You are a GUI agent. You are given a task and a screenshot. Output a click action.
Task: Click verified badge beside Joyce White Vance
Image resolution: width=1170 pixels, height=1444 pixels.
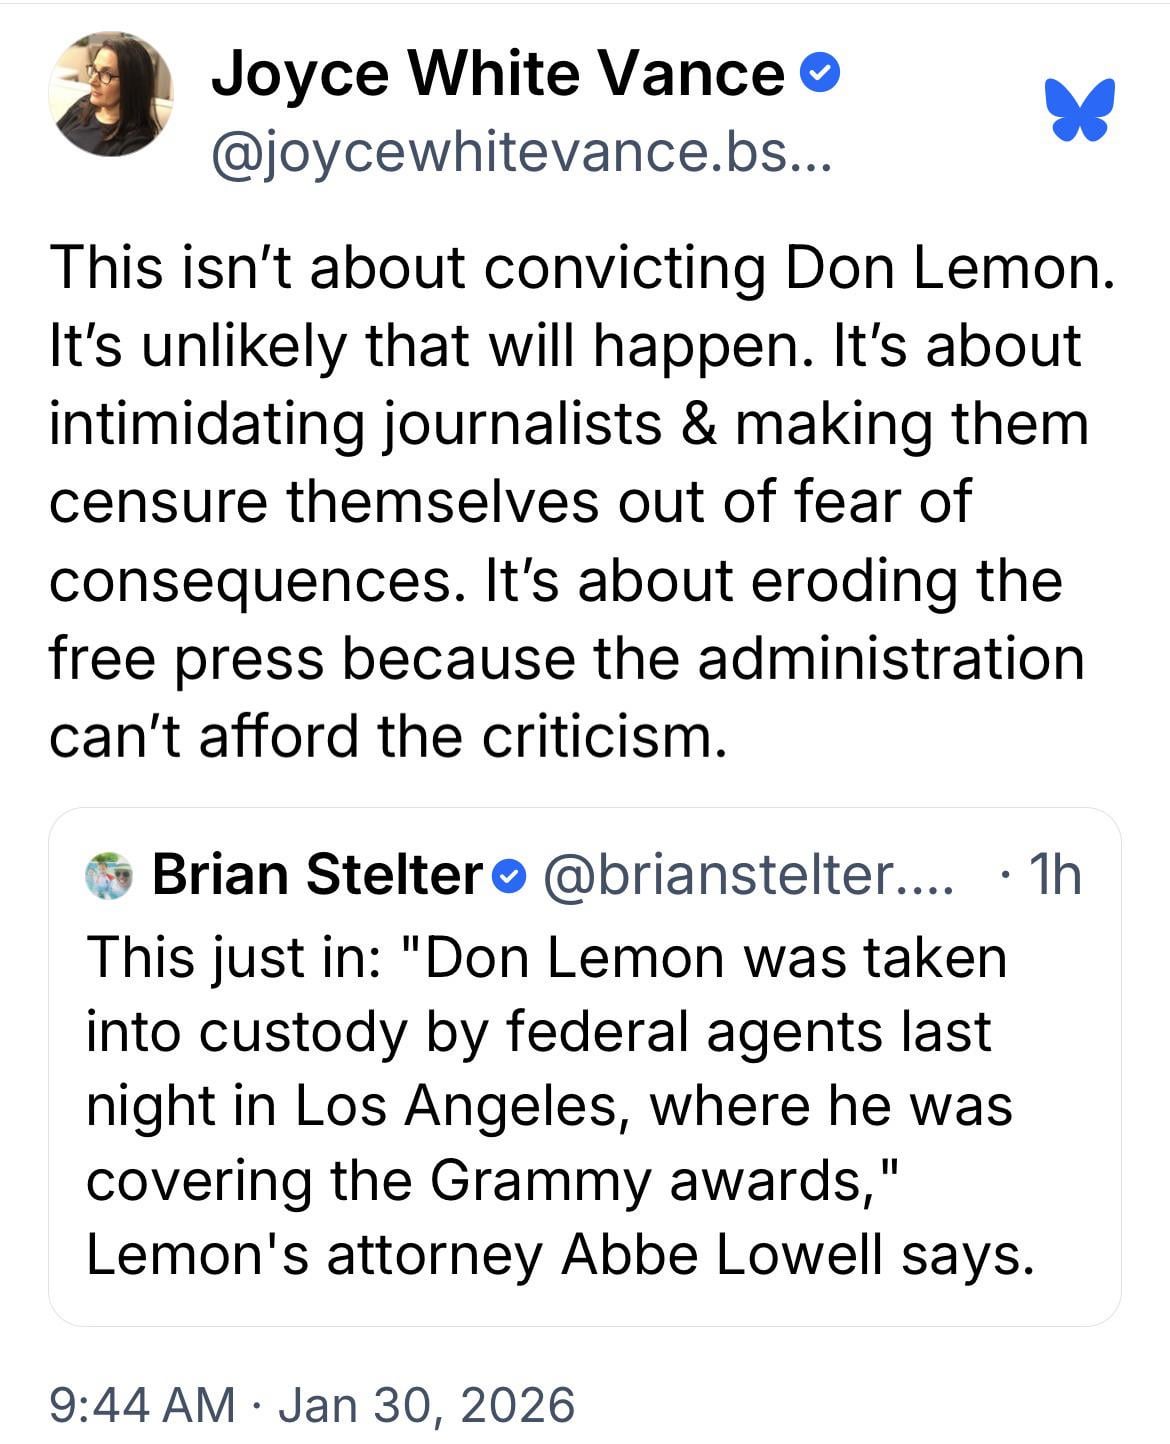(x=822, y=73)
